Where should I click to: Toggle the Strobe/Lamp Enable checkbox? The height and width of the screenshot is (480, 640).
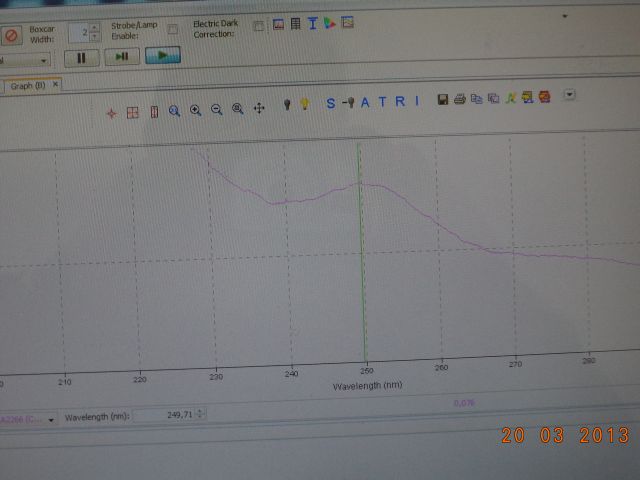click(173, 29)
